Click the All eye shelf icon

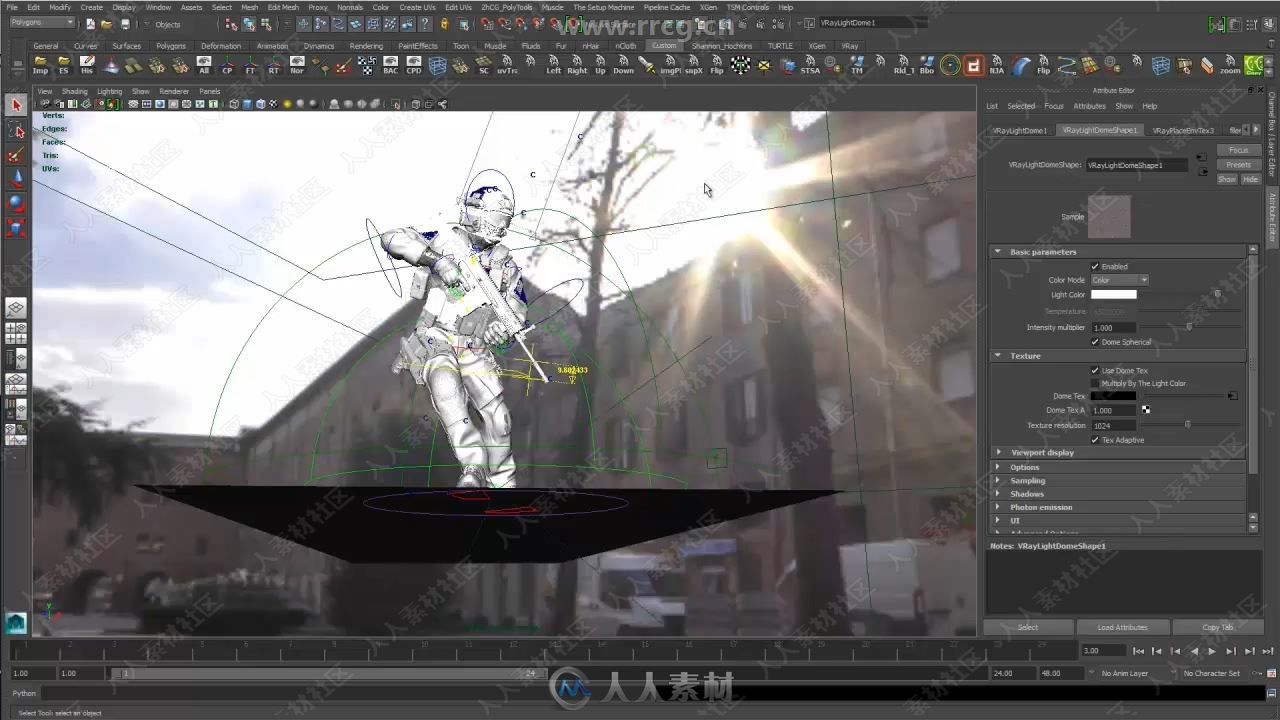(204, 65)
